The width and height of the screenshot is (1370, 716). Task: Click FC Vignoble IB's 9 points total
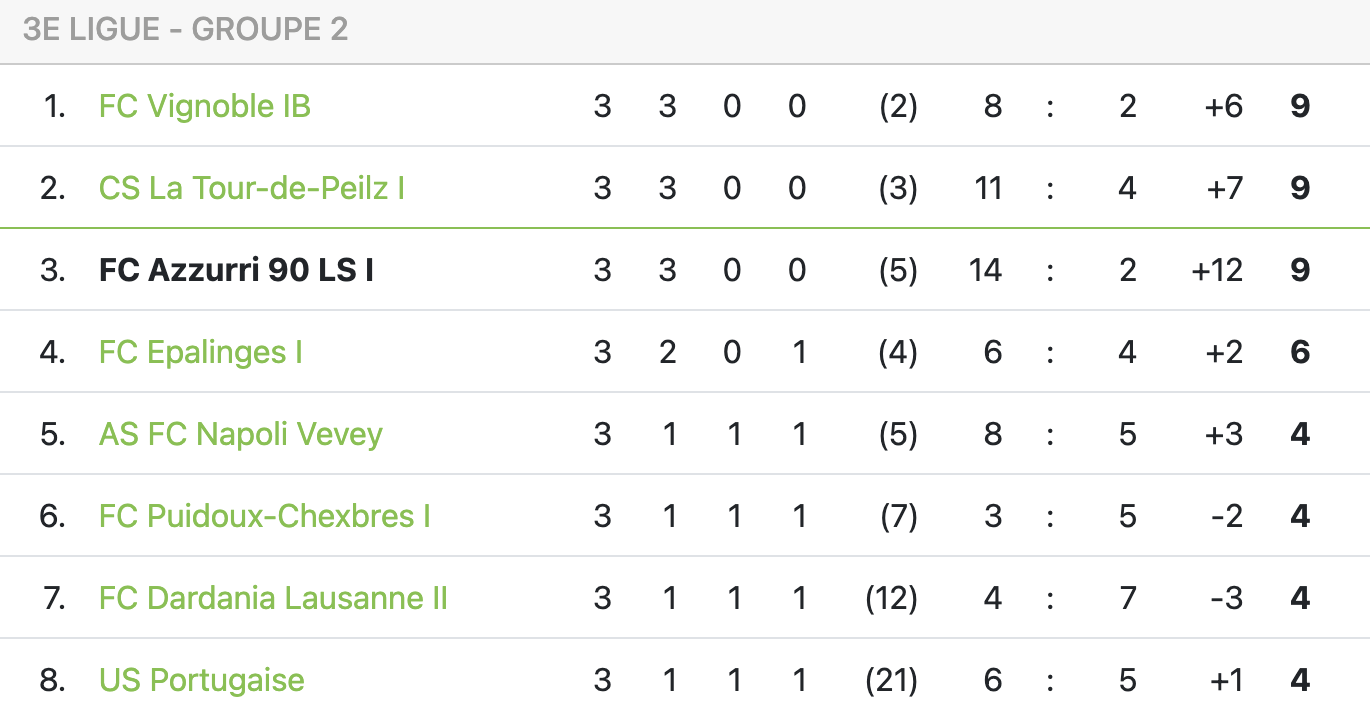[1300, 106]
